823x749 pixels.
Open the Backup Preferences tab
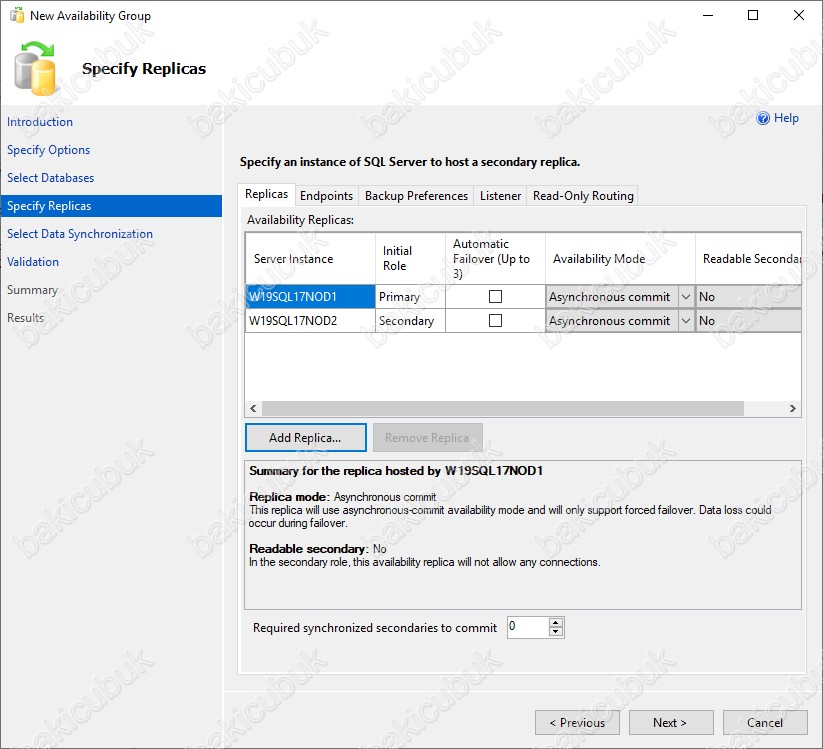(x=416, y=196)
